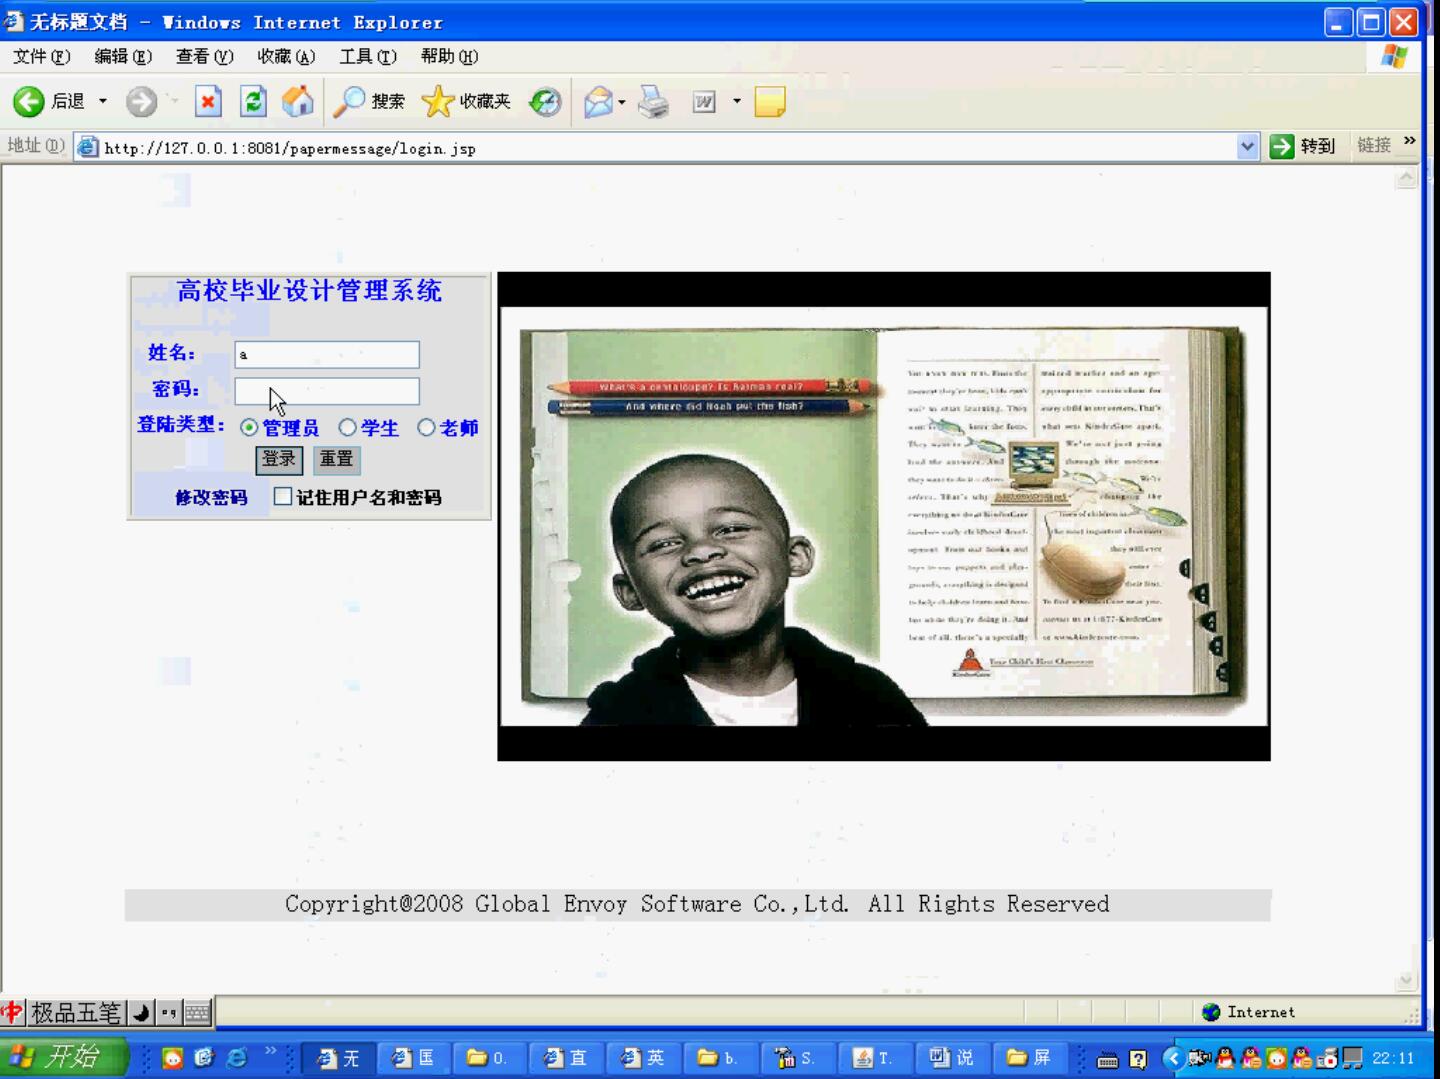Select the 管理员 radio button
The width and height of the screenshot is (1440, 1079).
[249, 427]
